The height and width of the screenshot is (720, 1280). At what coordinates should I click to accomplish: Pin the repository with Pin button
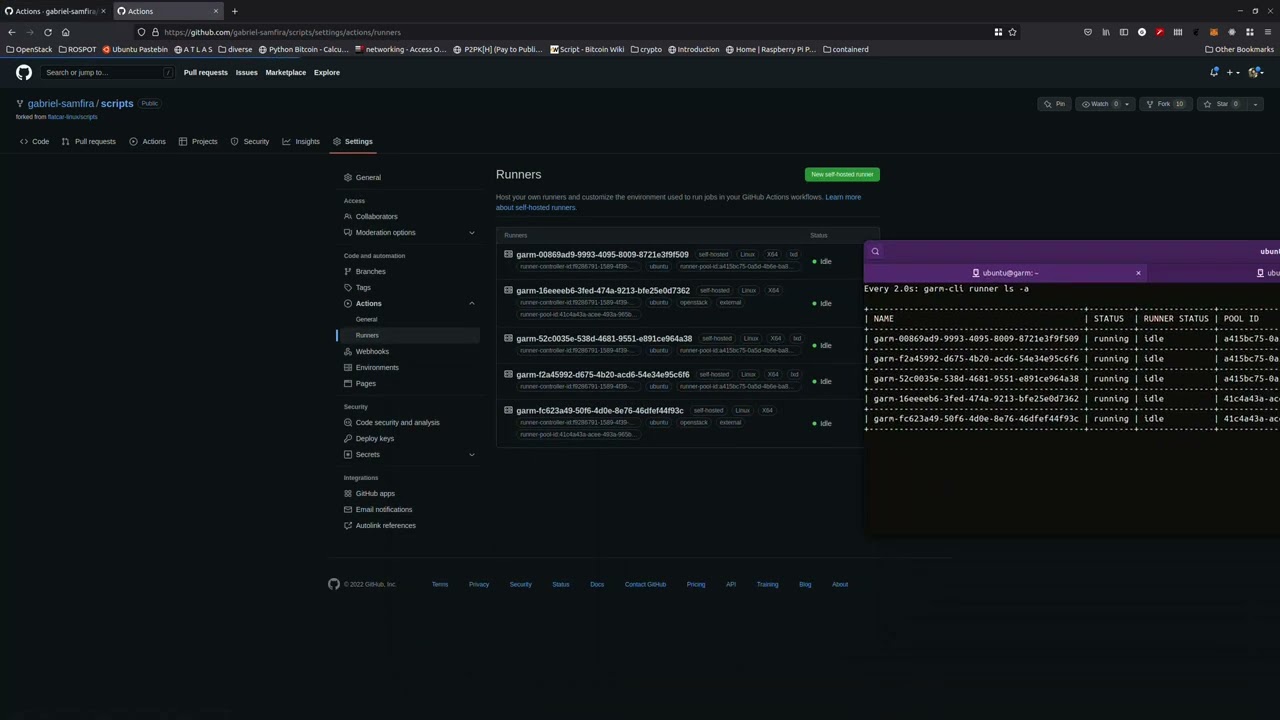1054,104
